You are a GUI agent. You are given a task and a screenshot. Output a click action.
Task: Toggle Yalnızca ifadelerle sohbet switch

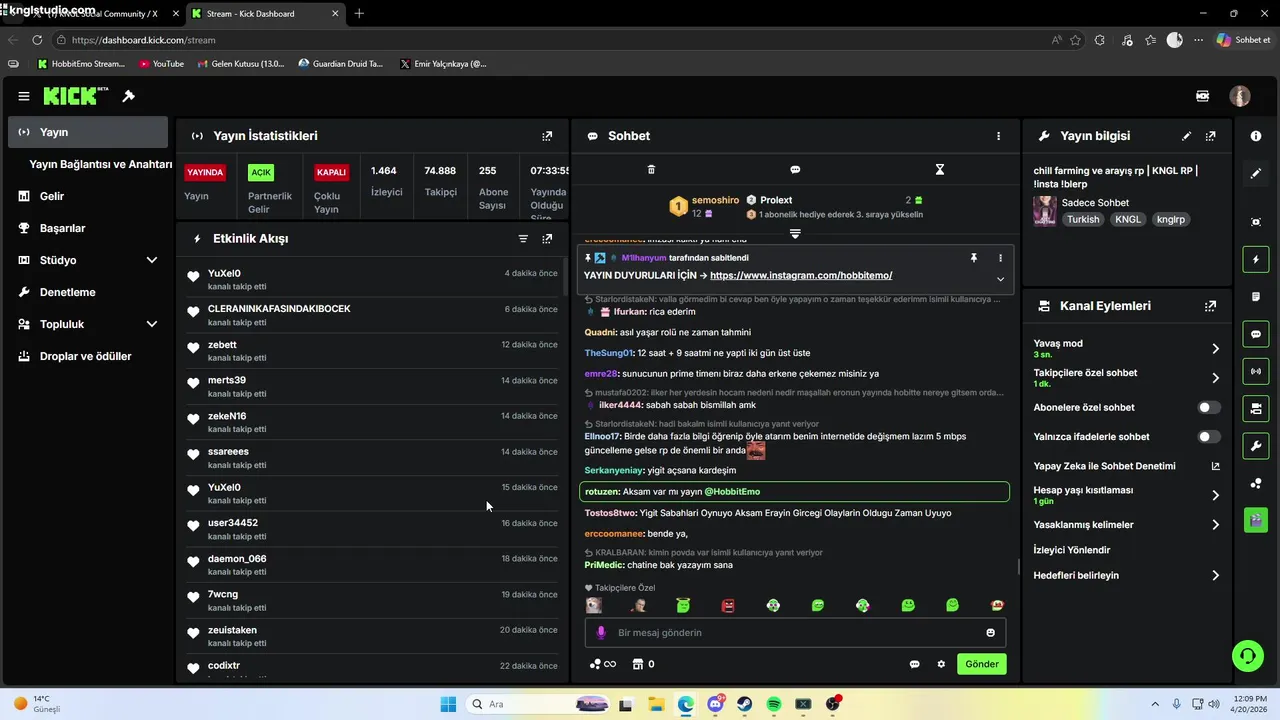tap(1209, 437)
